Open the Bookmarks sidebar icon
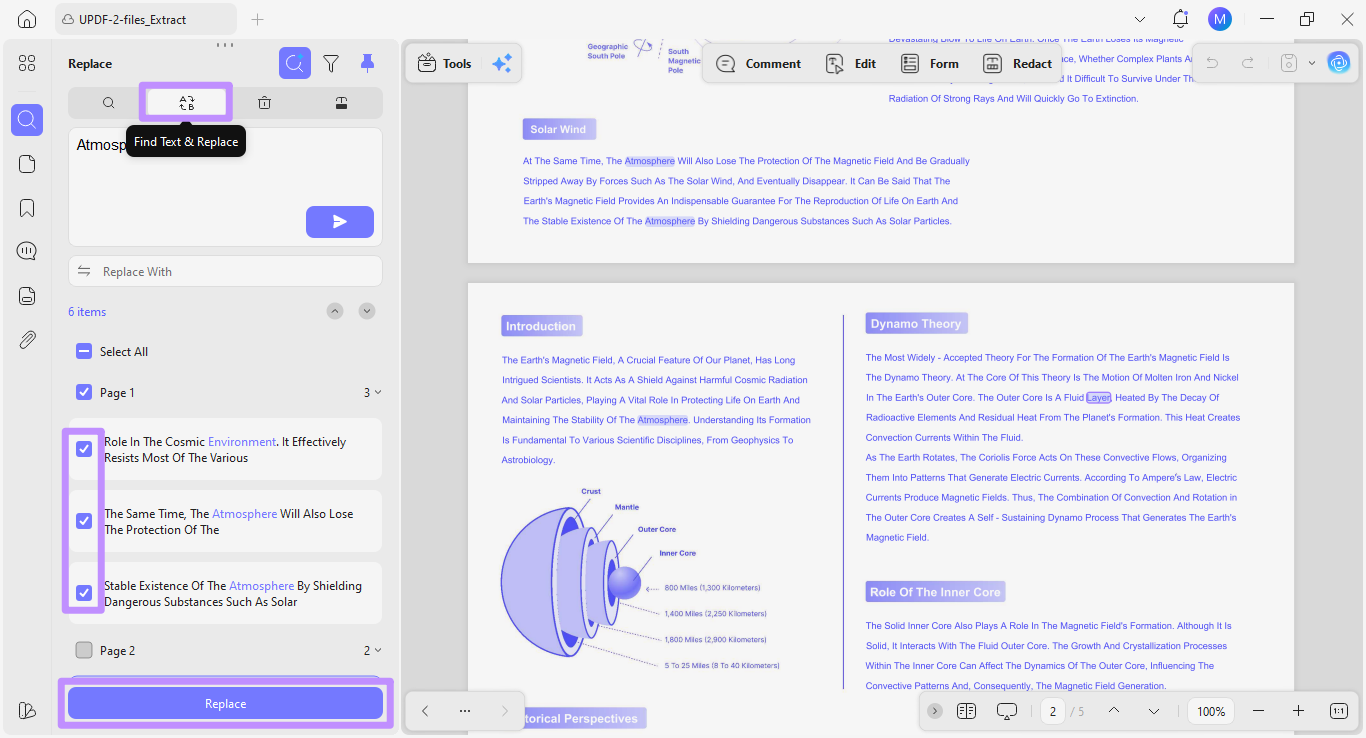 point(27,208)
